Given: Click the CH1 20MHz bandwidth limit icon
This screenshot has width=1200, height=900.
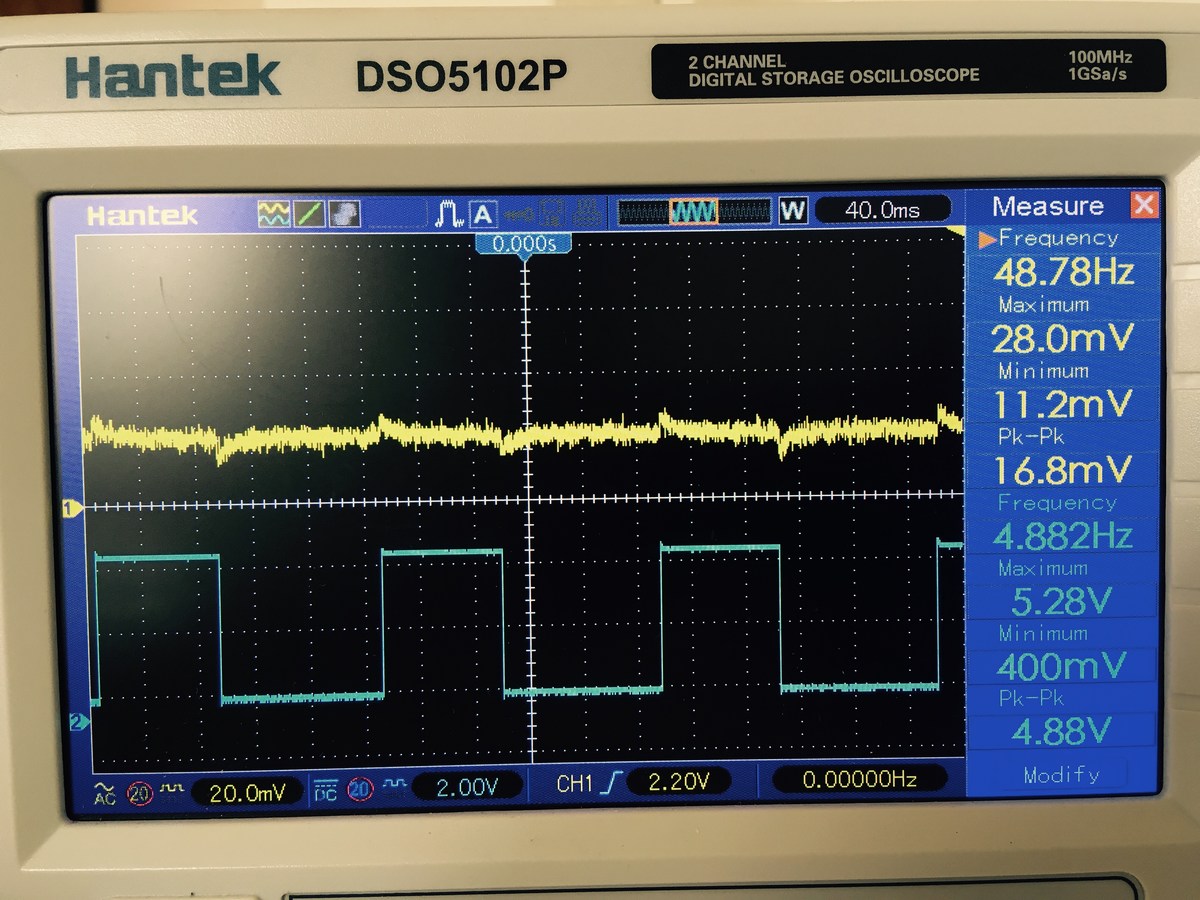Looking at the screenshot, I should [139, 793].
